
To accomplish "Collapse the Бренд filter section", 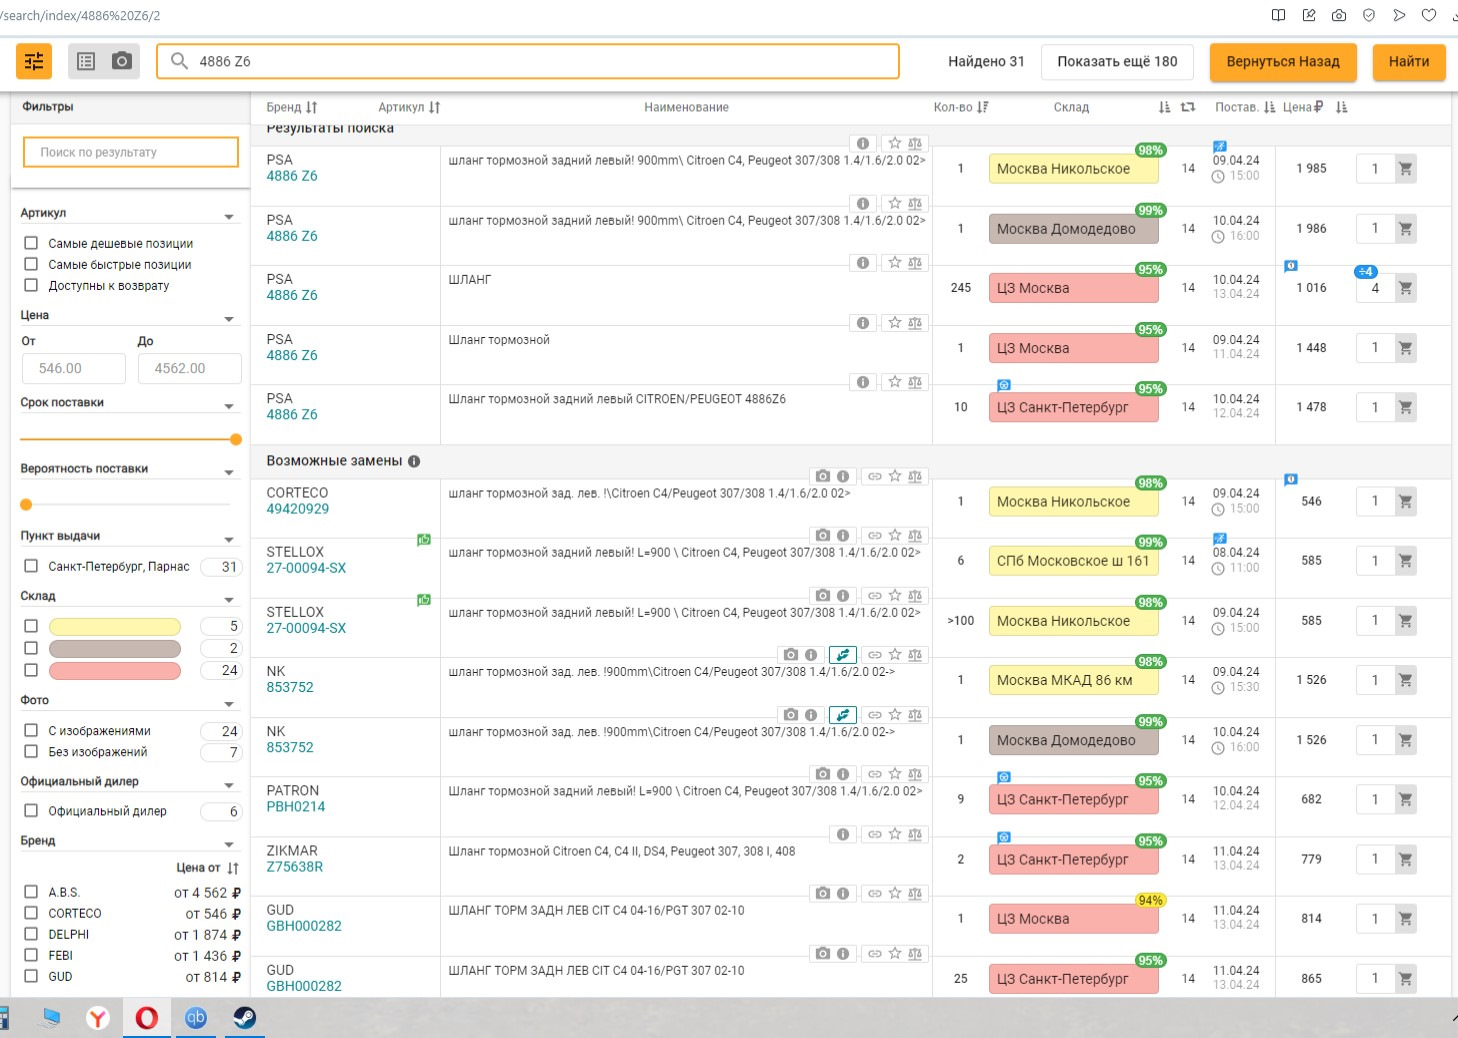I will pos(229,844).
